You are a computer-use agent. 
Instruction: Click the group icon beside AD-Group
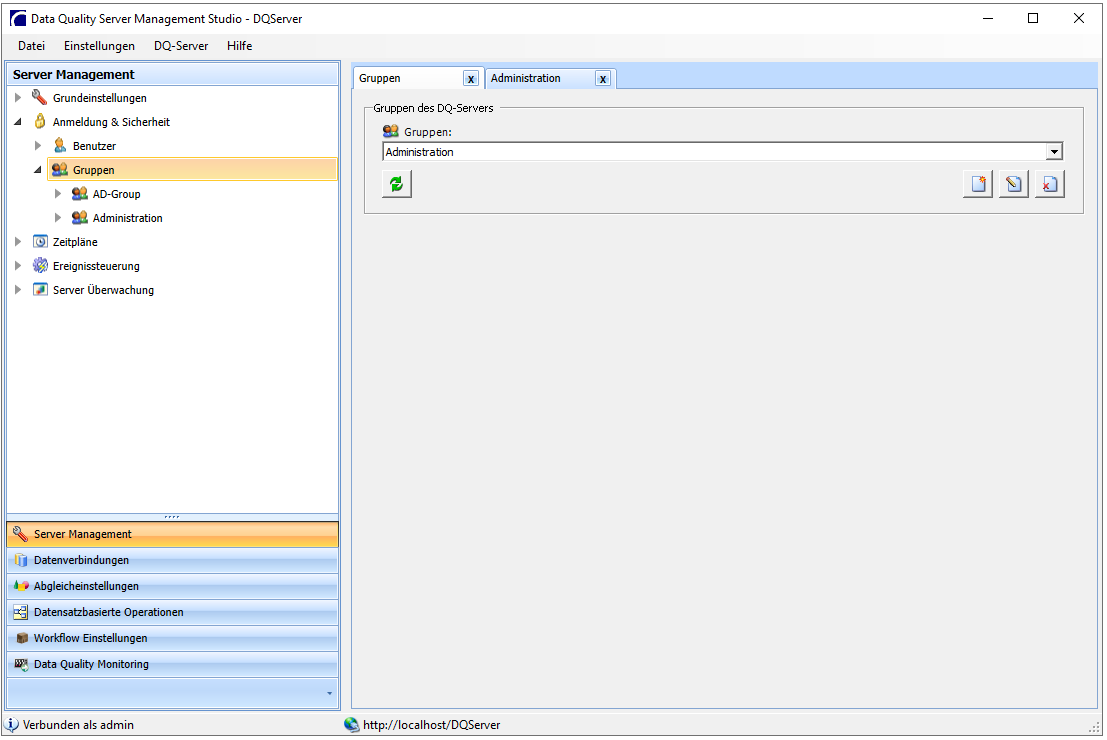point(80,193)
